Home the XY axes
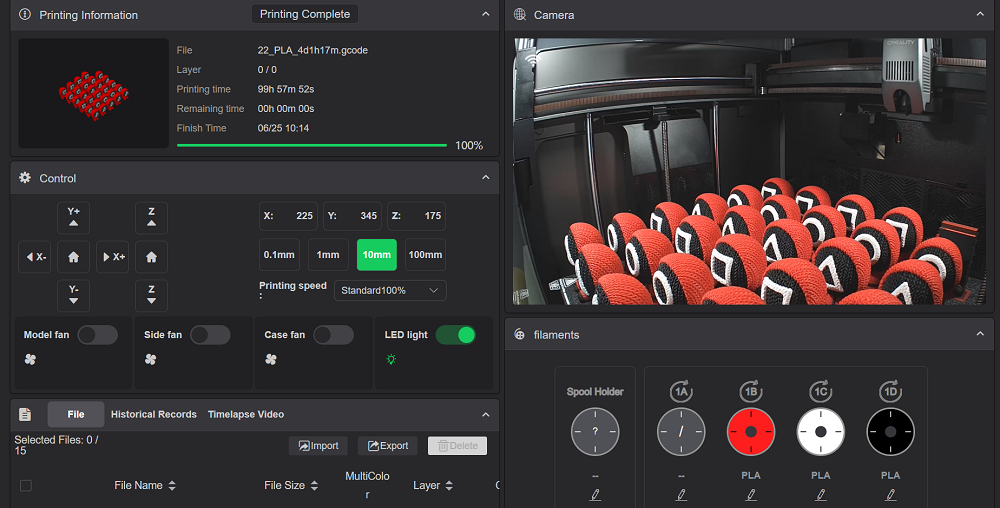 click(73, 257)
